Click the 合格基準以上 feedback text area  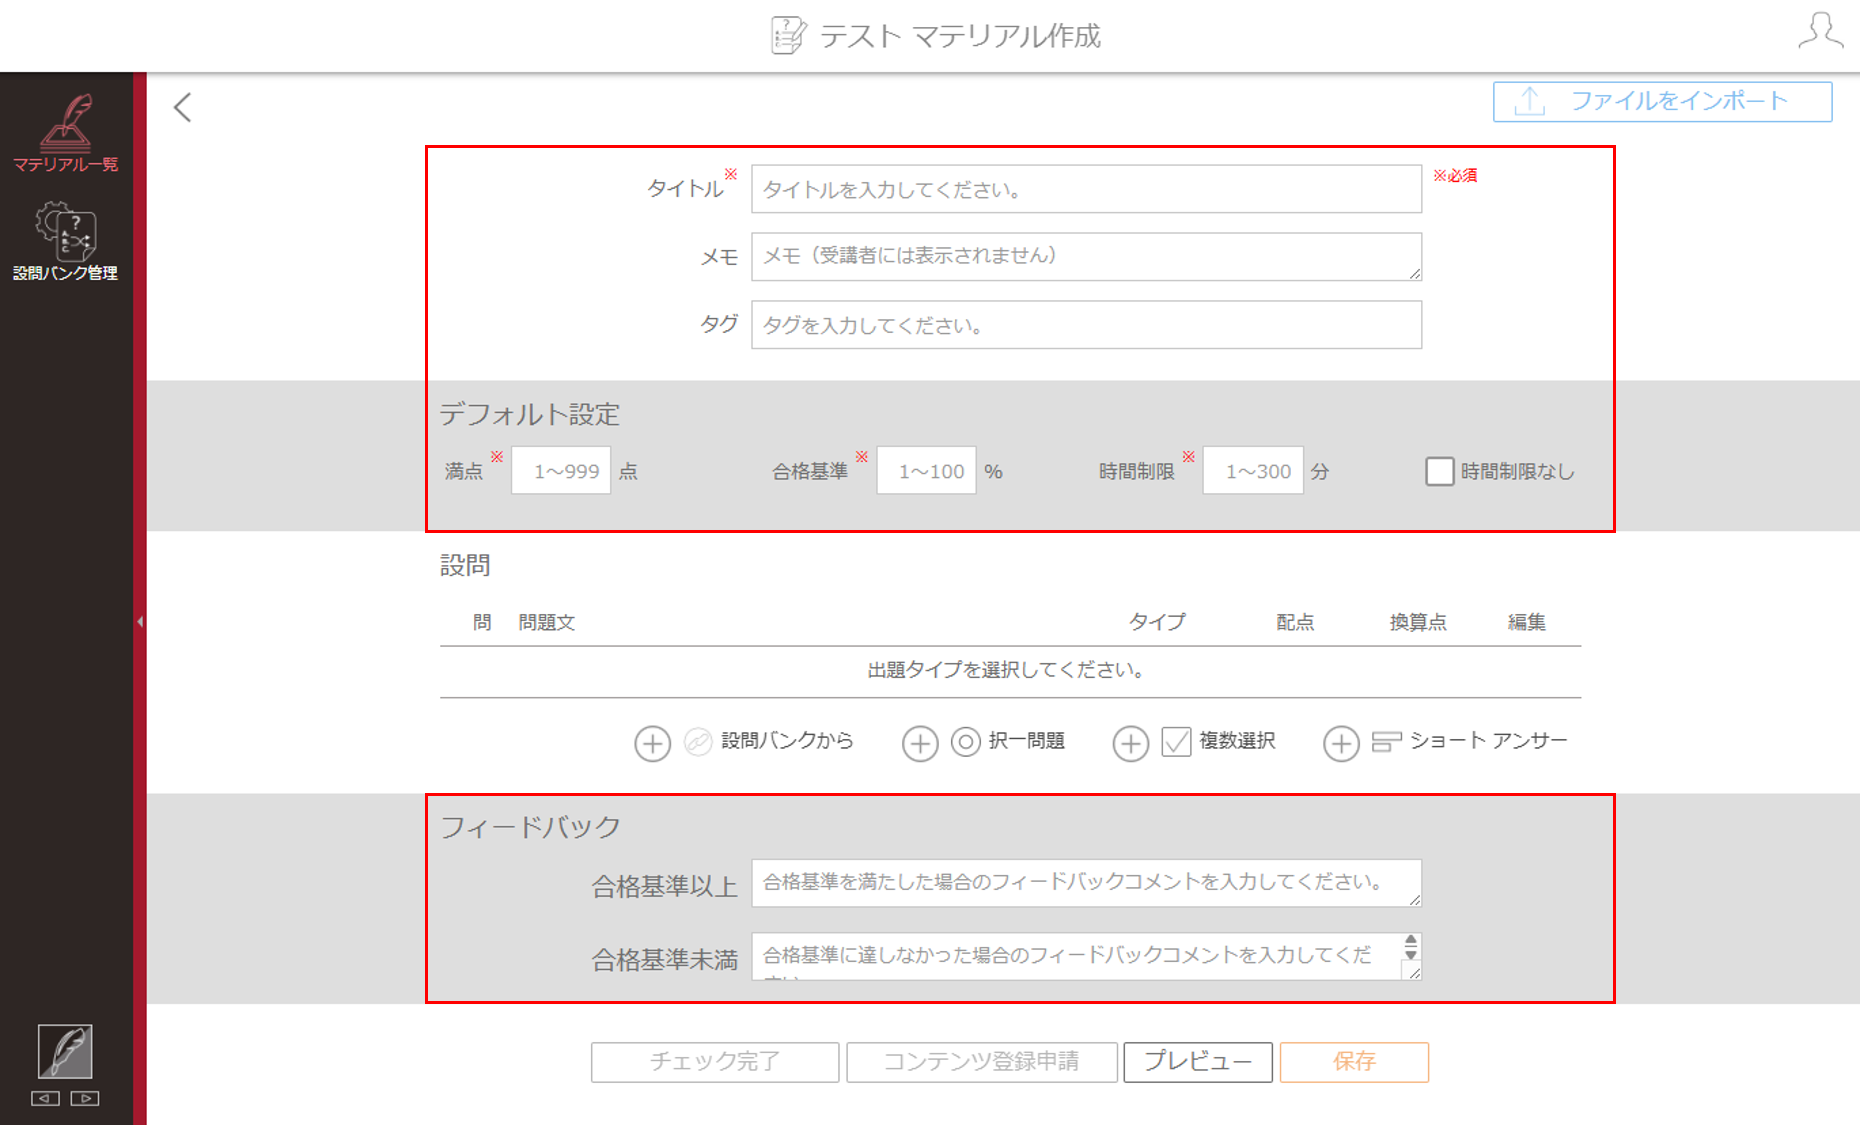[x=1086, y=883]
